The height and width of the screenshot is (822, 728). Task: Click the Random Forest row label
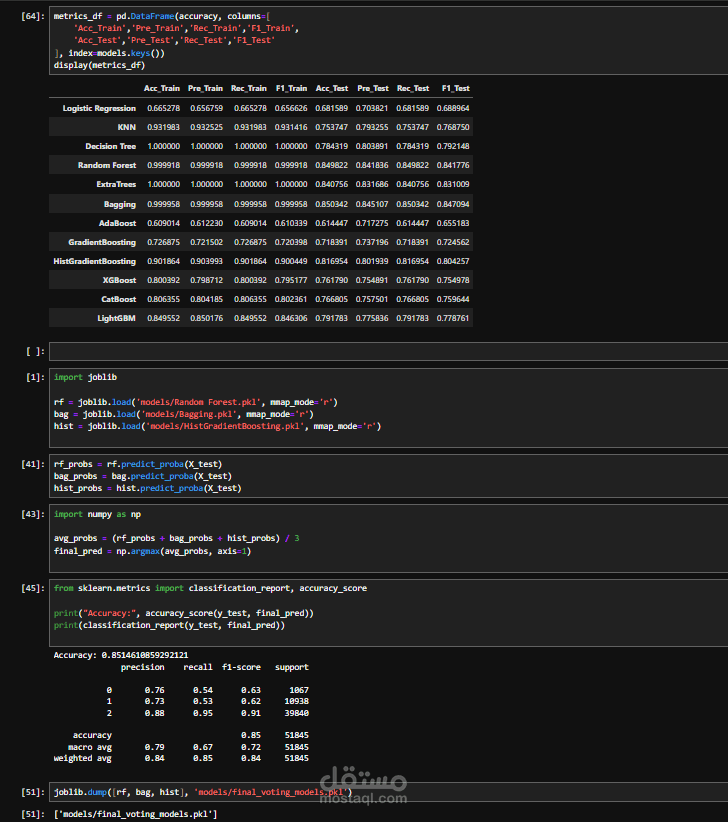click(x=107, y=165)
